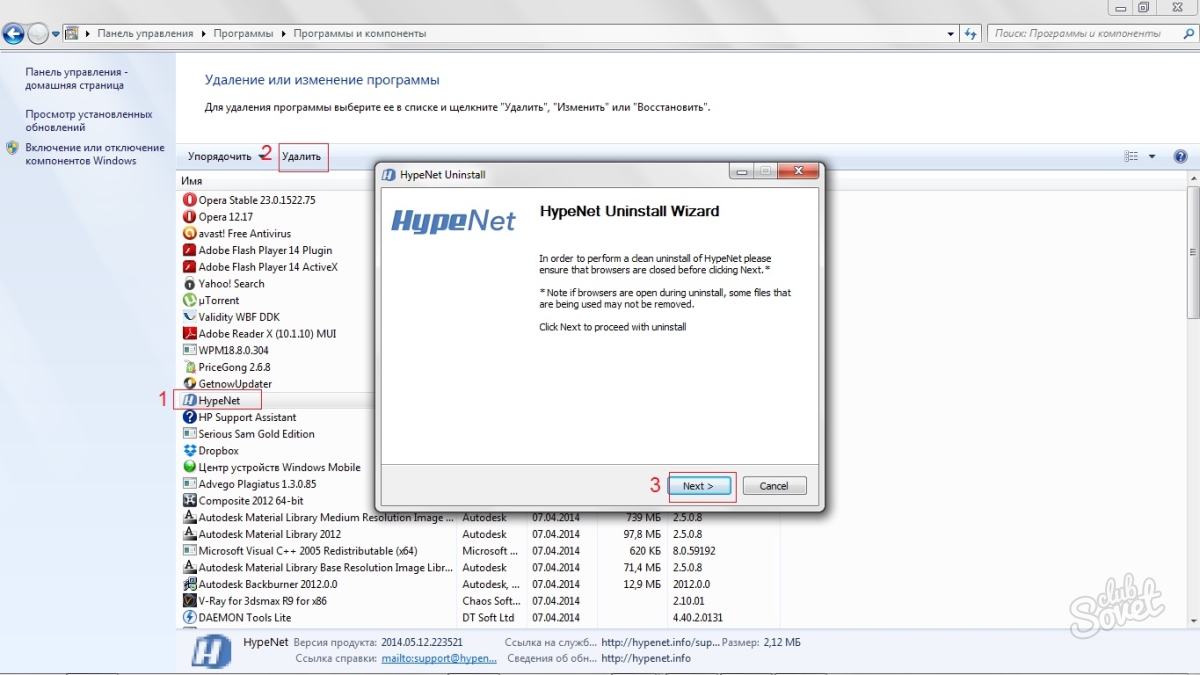Cancel the HypeNet Uninstall wizard
This screenshot has width=1200, height=675.
pos(774,486)
